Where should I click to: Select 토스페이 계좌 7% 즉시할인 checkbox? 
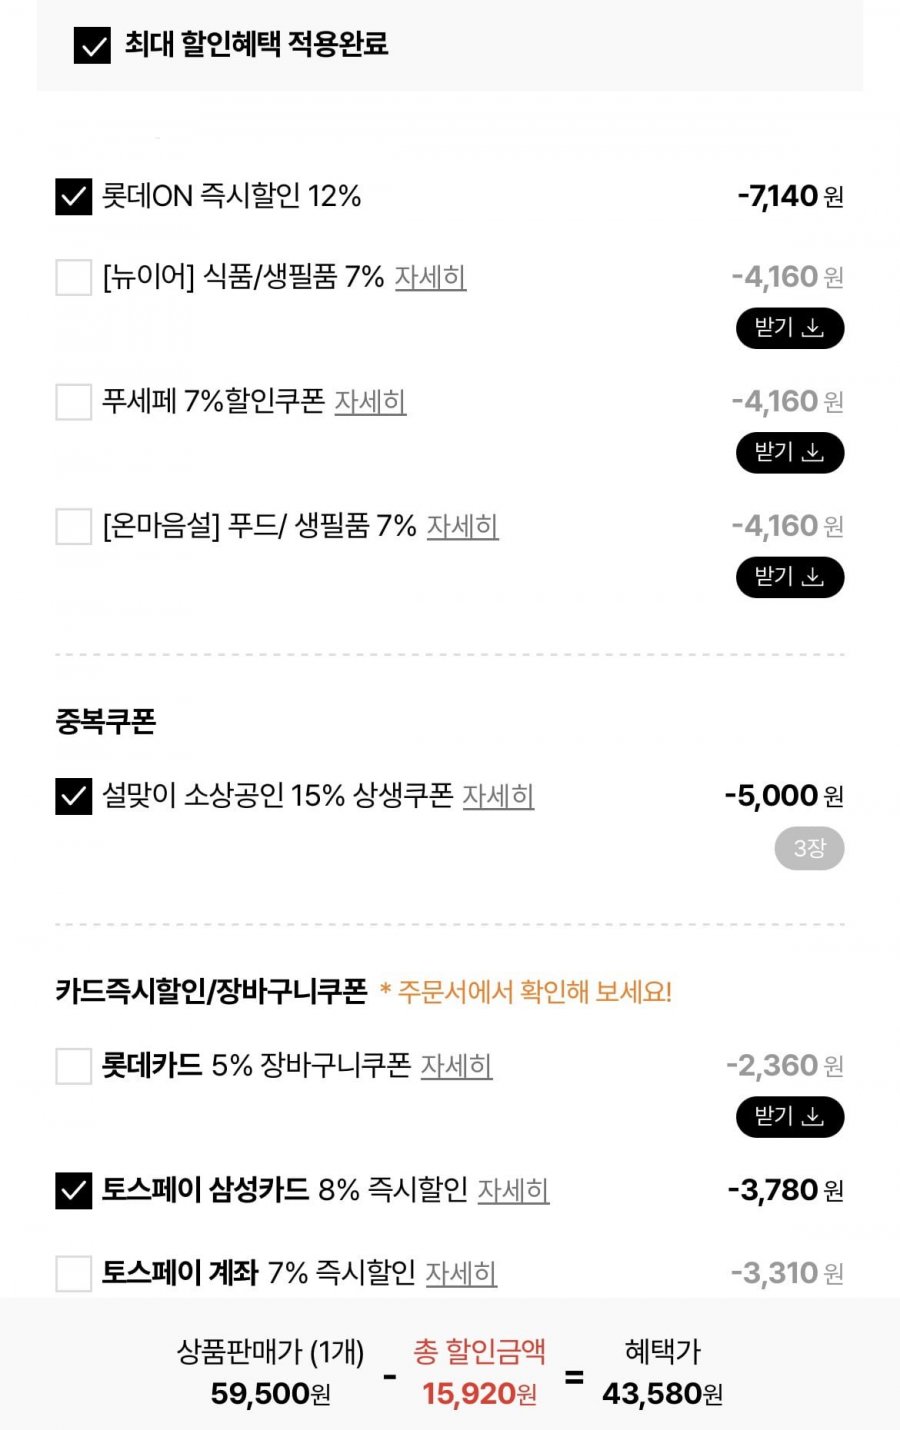tap(73, 1273)
